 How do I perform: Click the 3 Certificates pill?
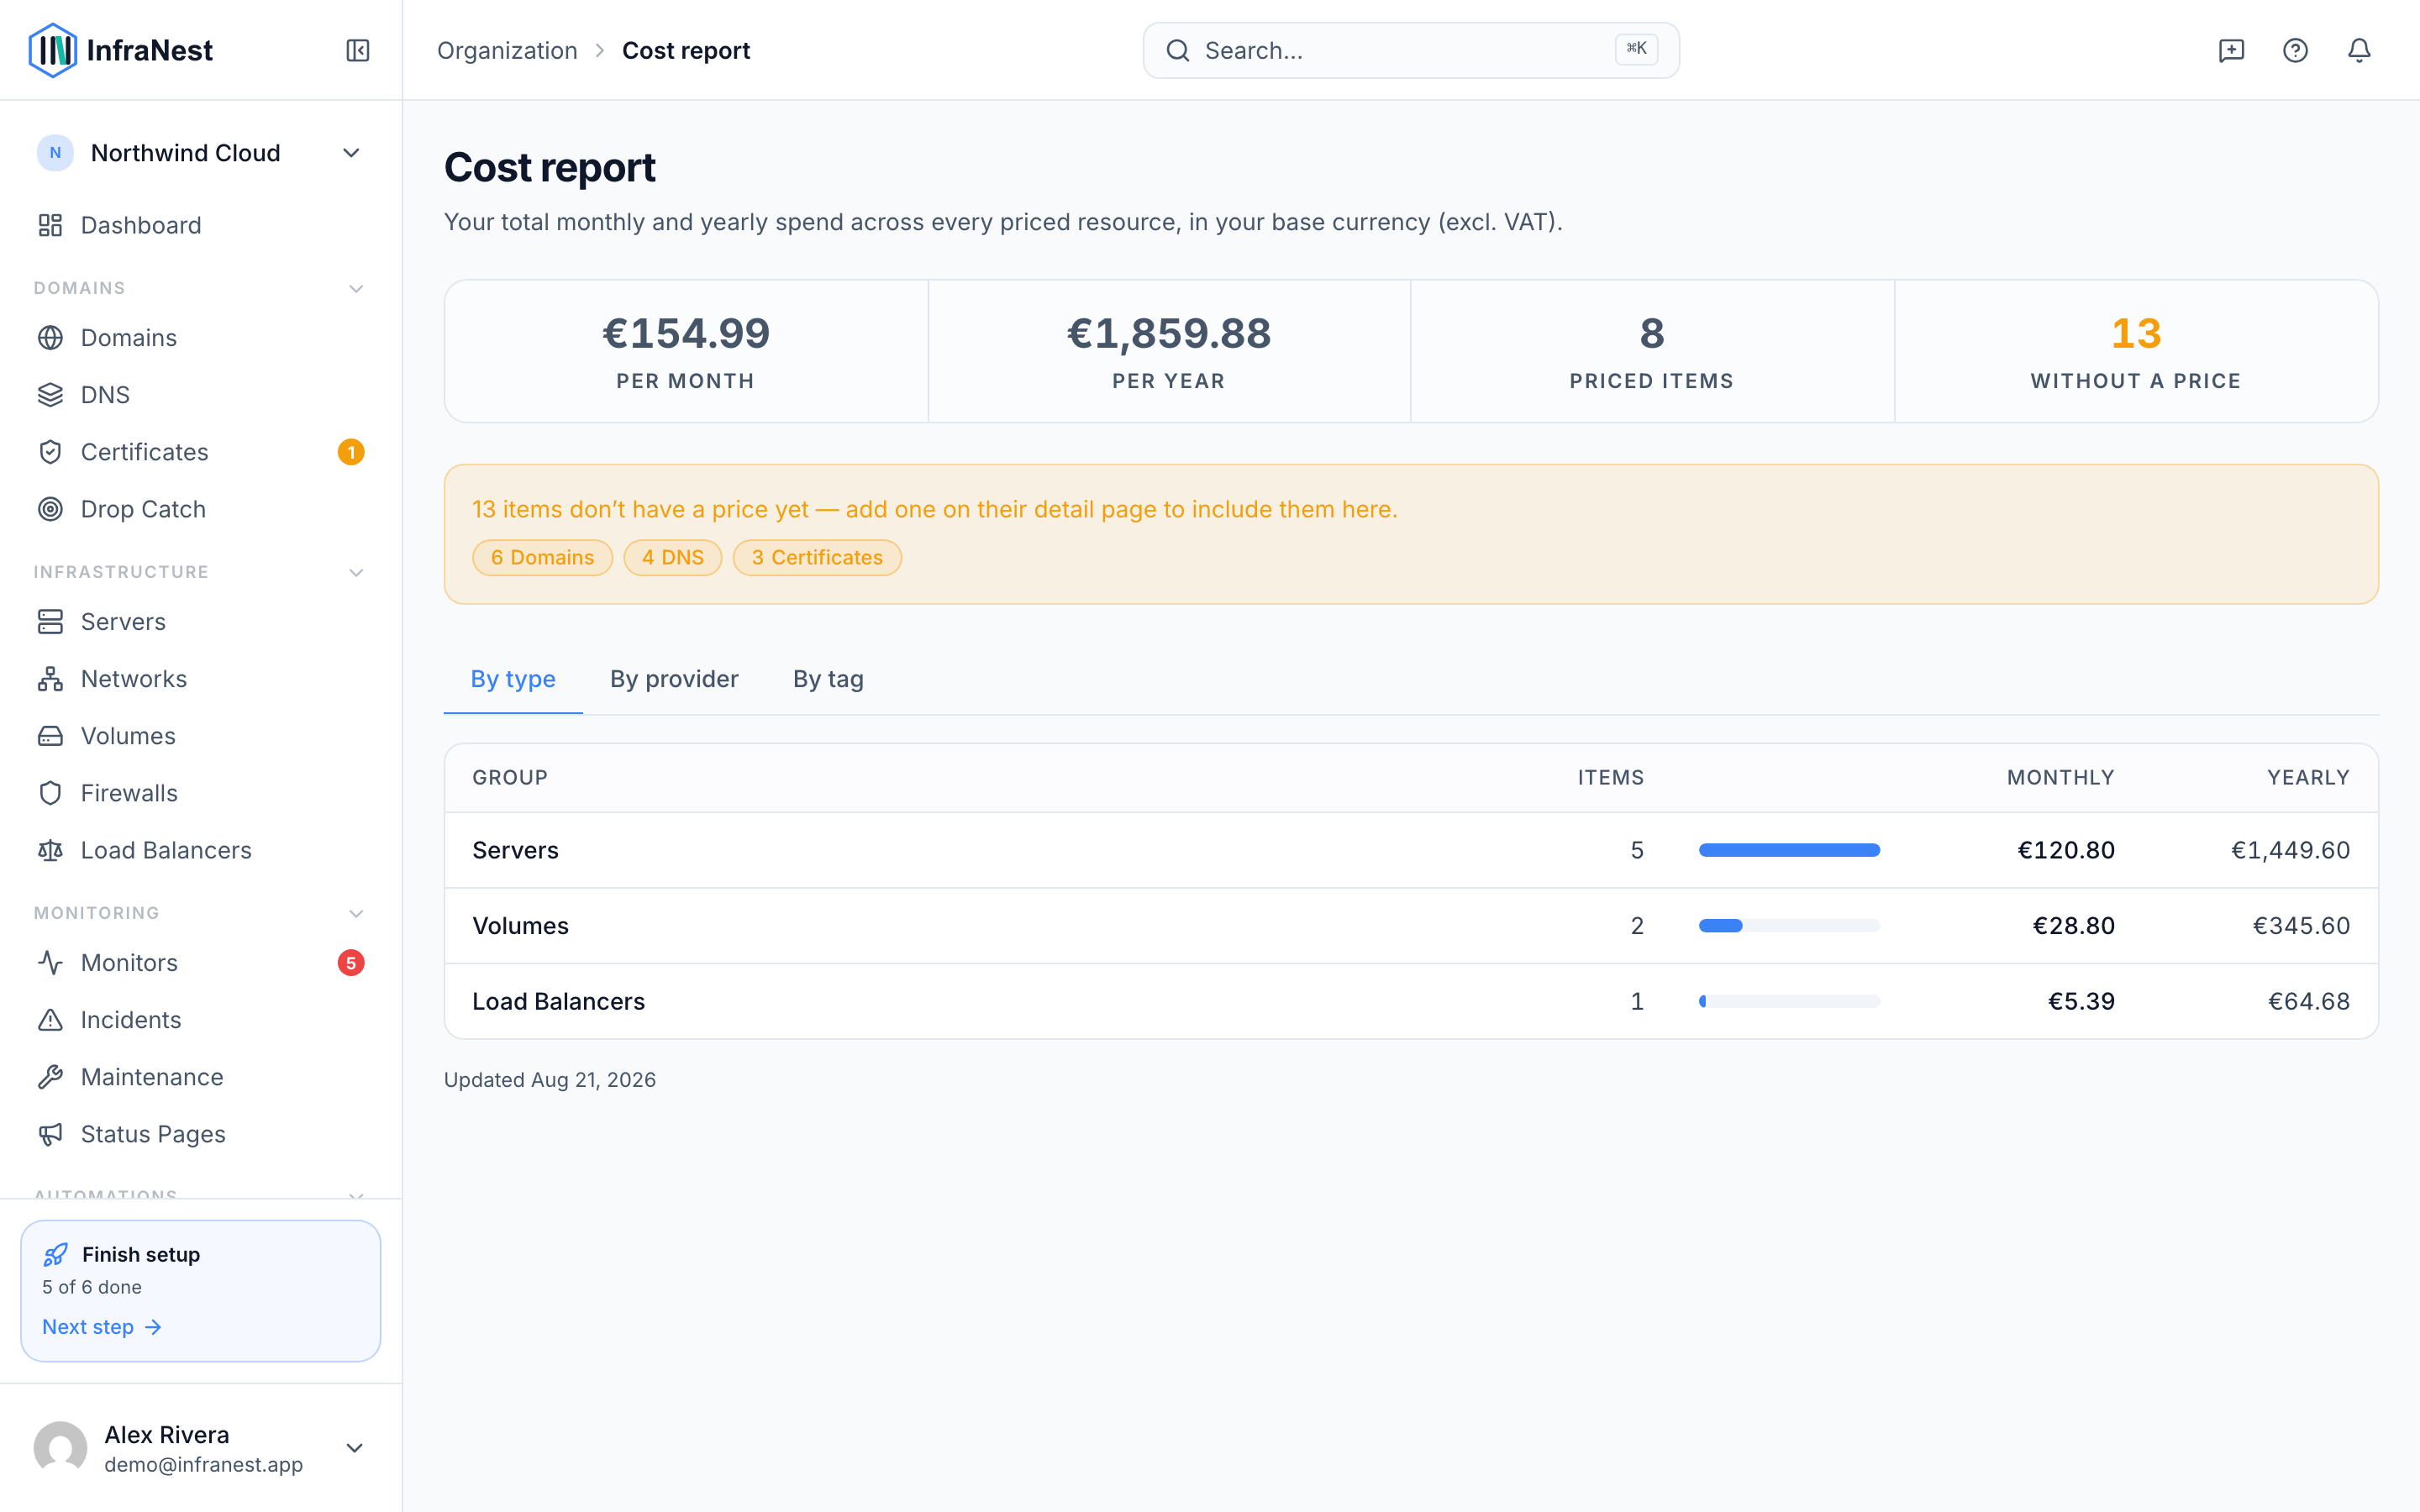point(817,557)
